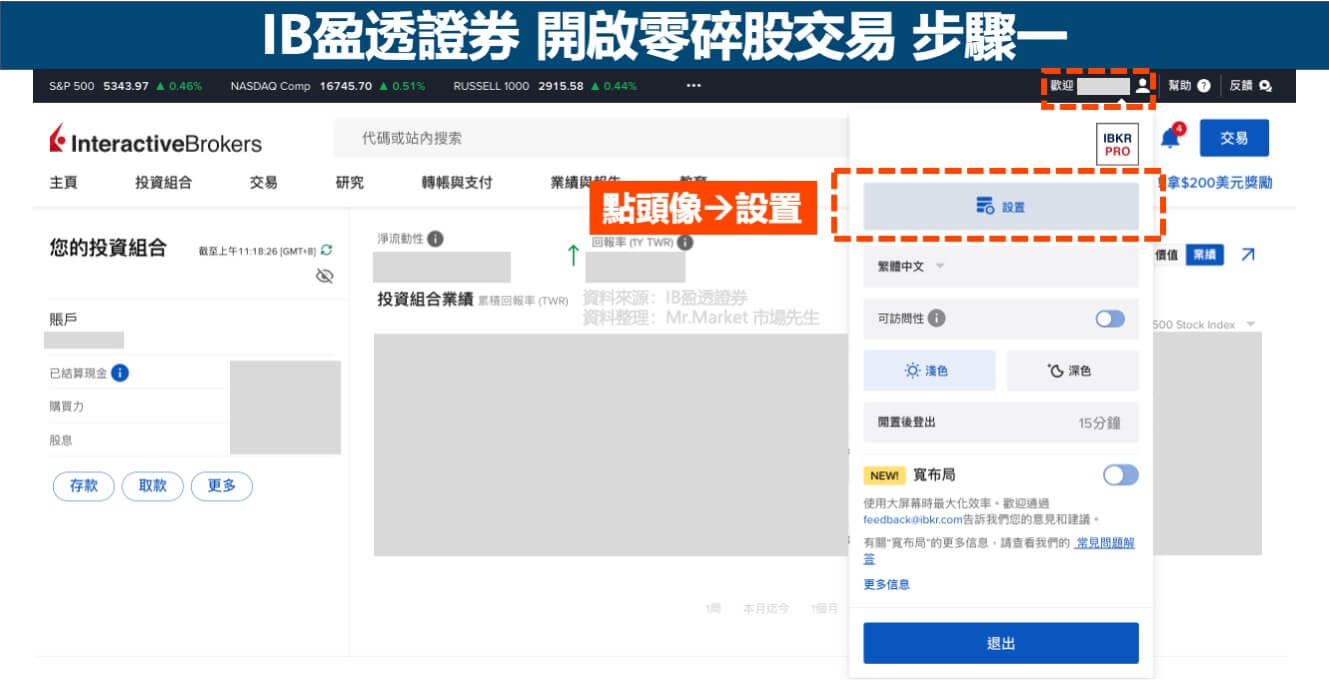
Task: Click the 回報率 info icon
Action: click(x=685, y=242)
